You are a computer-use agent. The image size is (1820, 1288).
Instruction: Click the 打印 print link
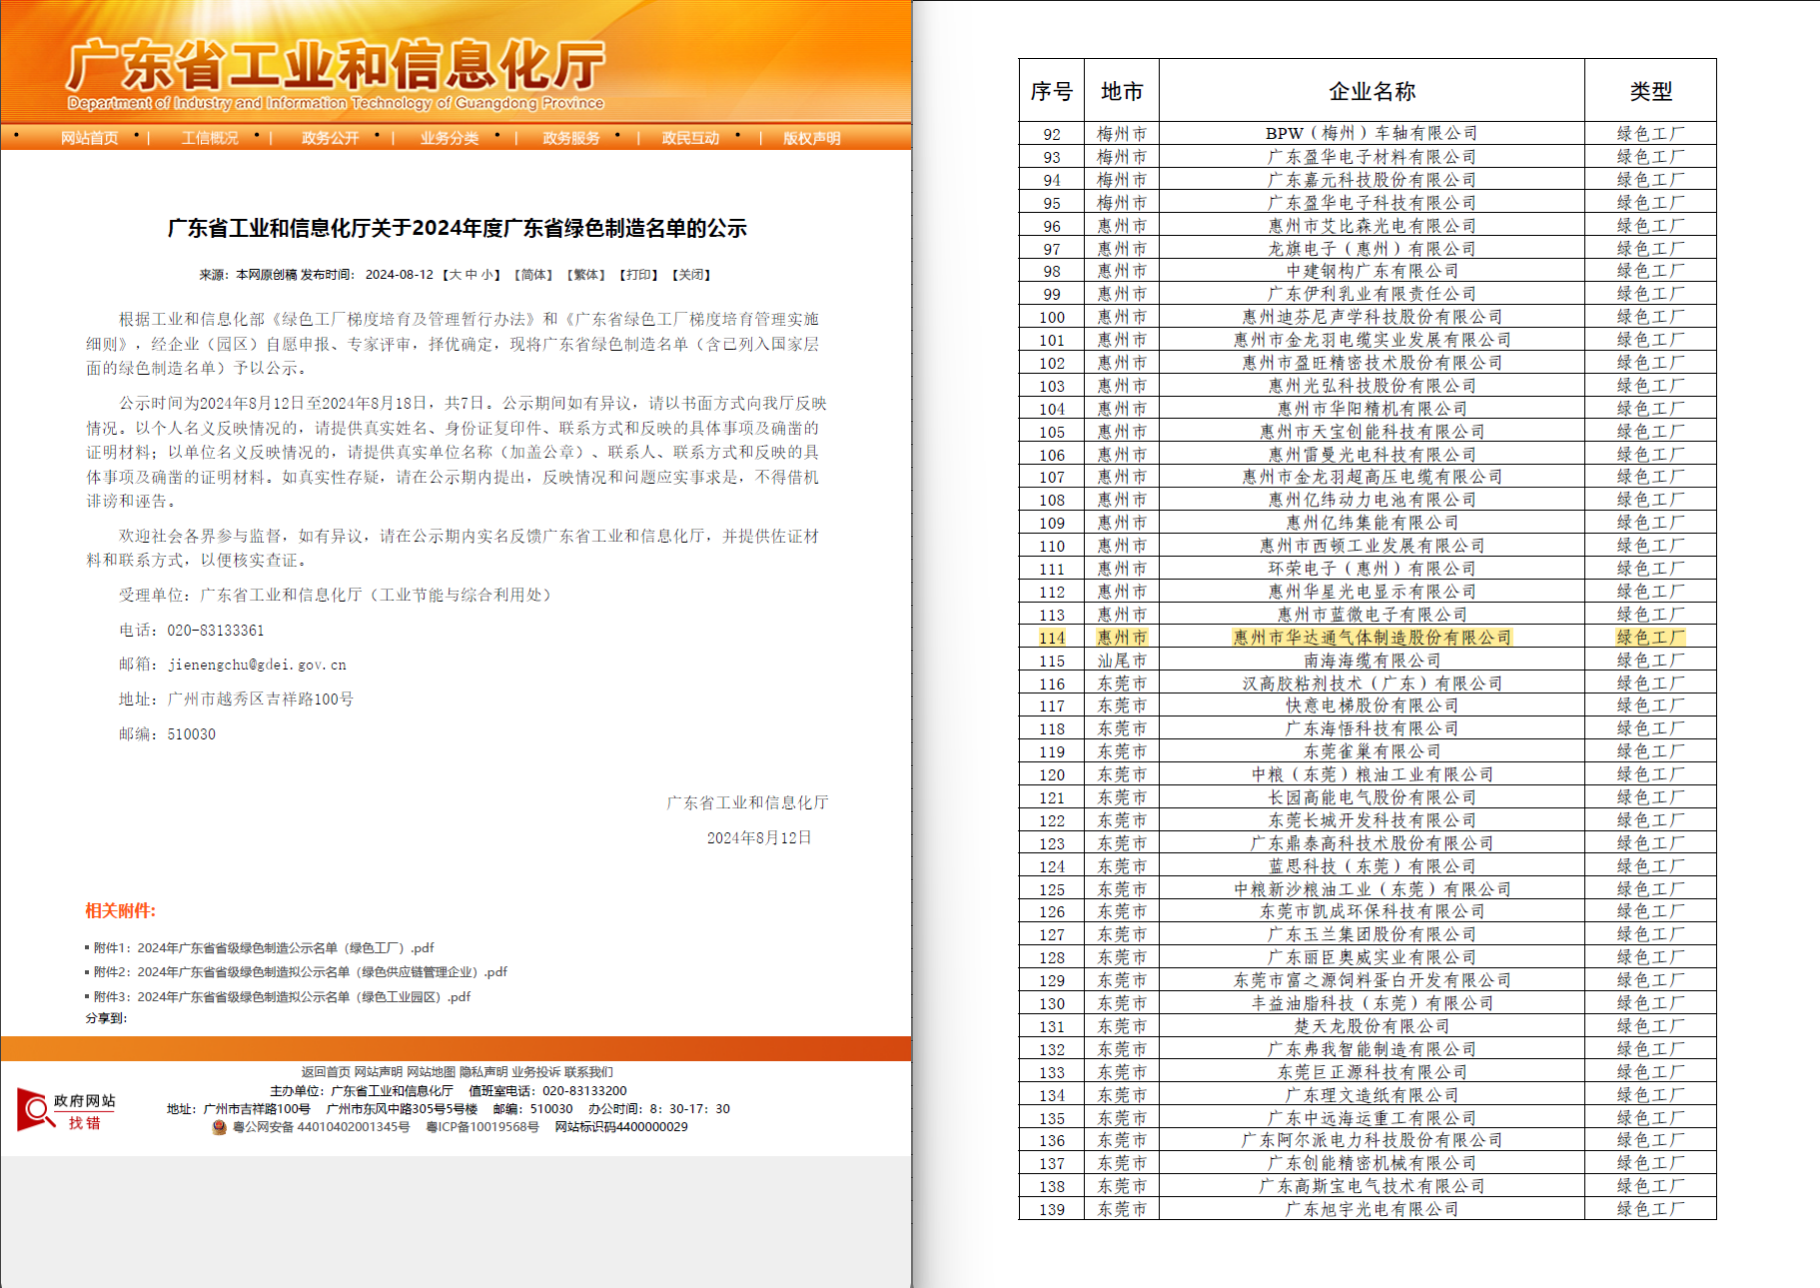[638, 274]
